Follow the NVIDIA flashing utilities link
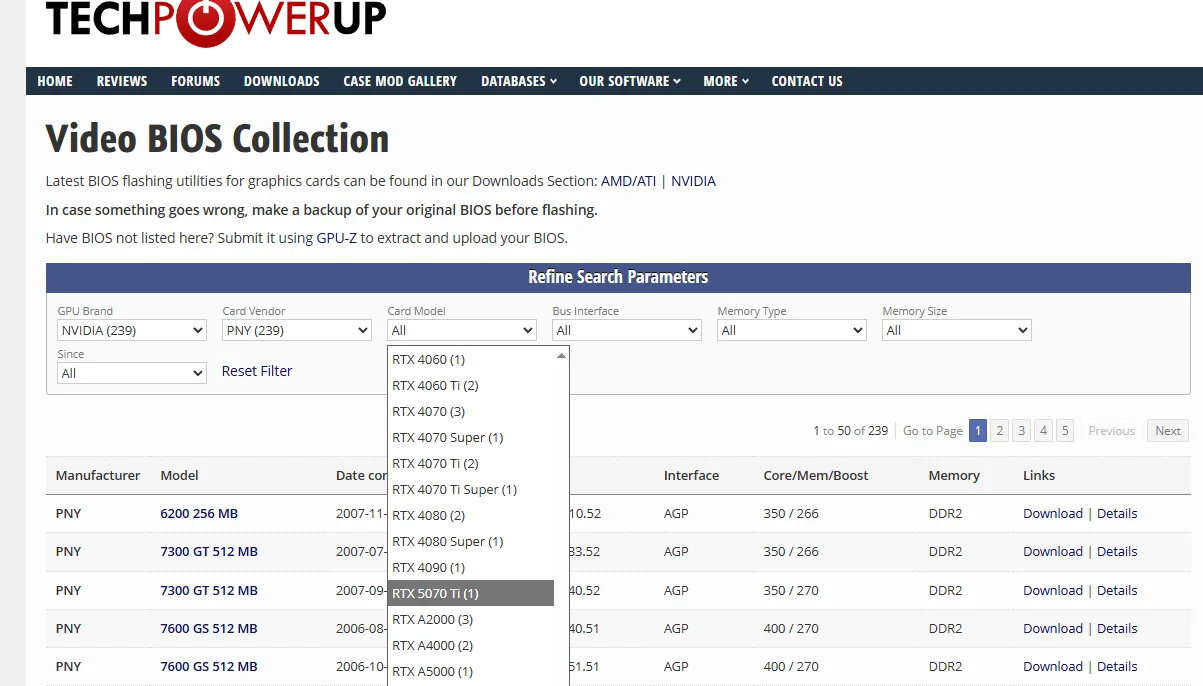 tap(693, 181)
